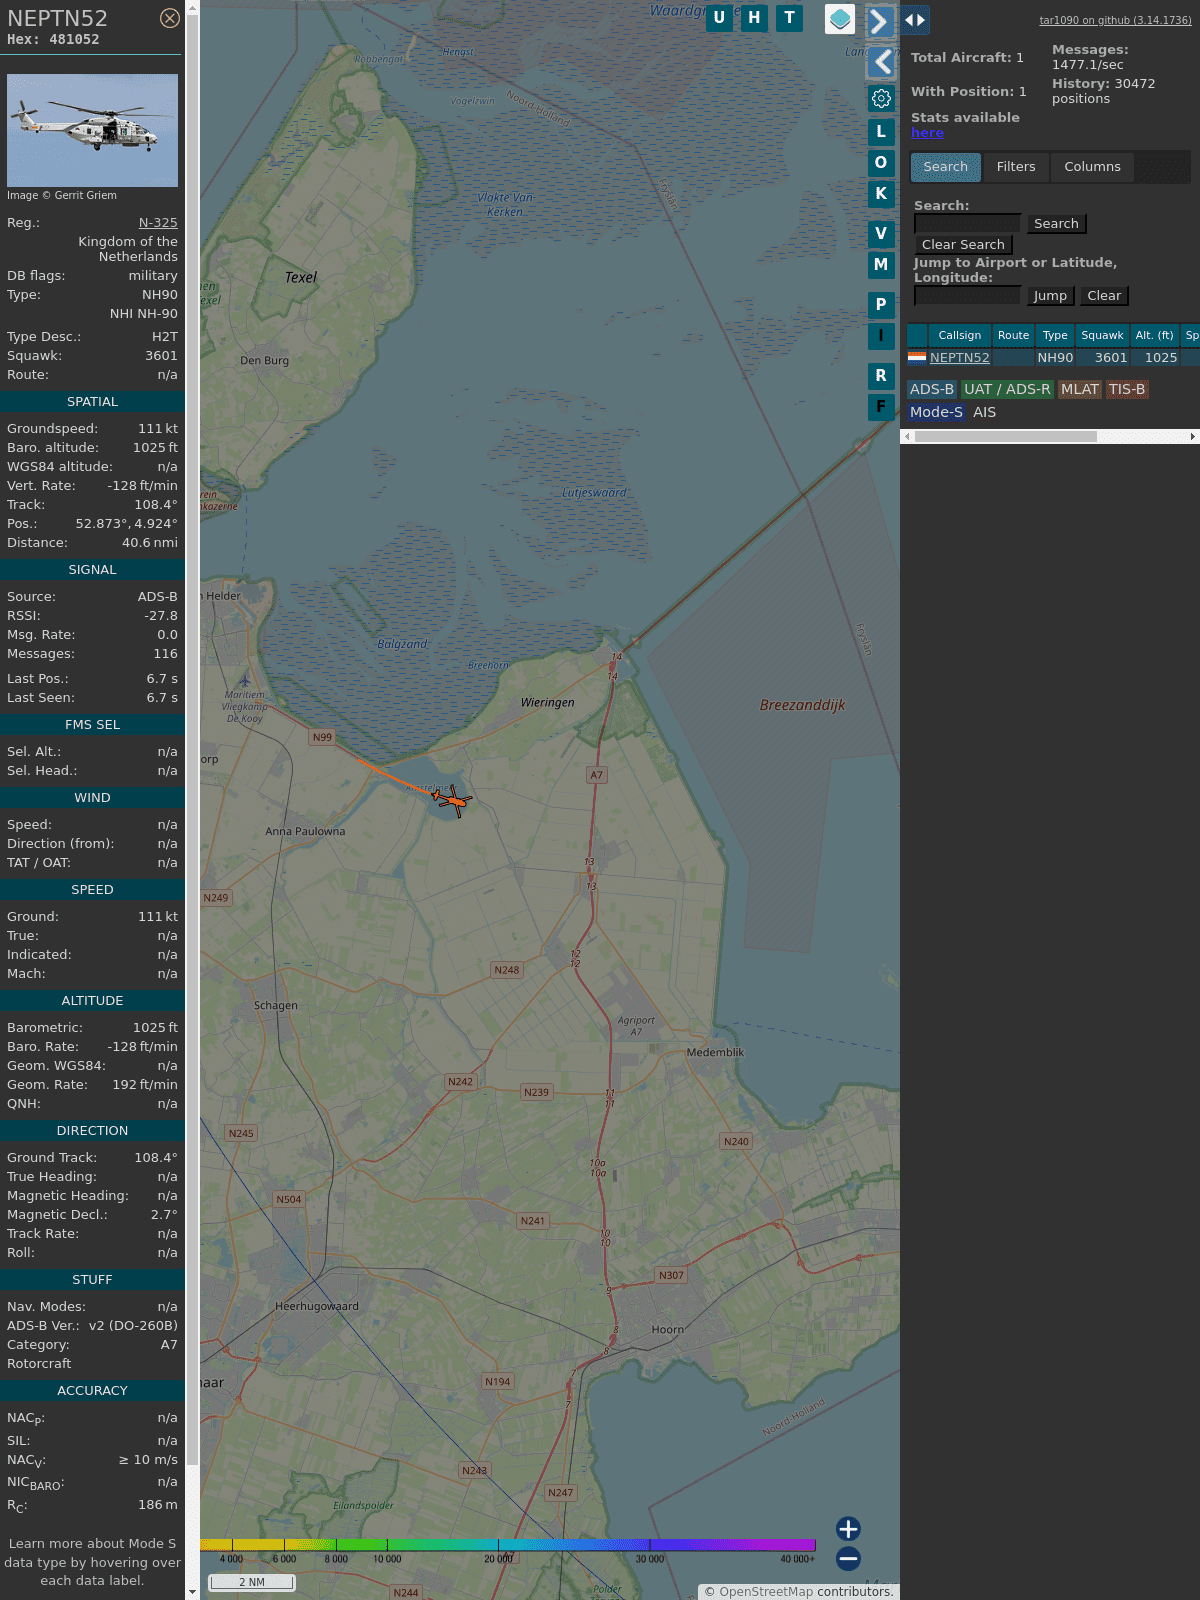The width and height of the screenshot is (1200, 1600).
Task: Click the Jump button
Action: pos(1050,296)
